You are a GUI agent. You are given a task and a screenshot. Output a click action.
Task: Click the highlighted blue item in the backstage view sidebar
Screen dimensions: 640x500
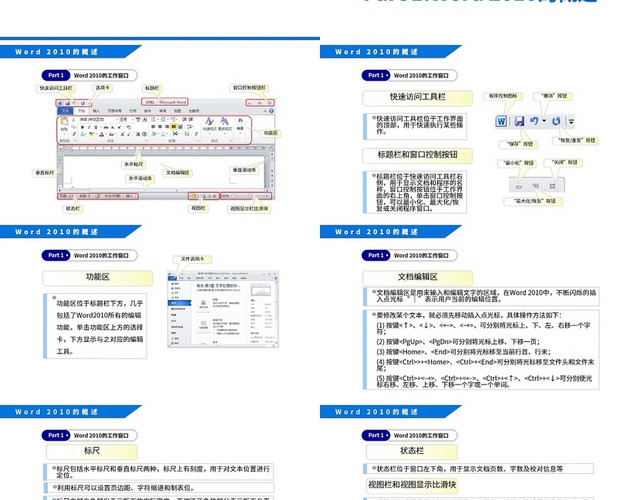180,303
